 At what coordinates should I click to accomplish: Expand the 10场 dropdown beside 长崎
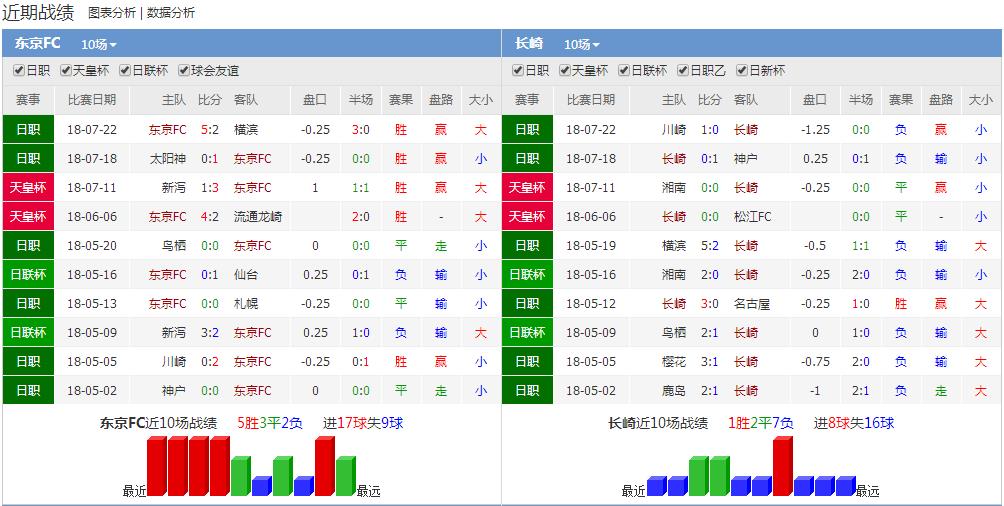(x=582, y=44)
